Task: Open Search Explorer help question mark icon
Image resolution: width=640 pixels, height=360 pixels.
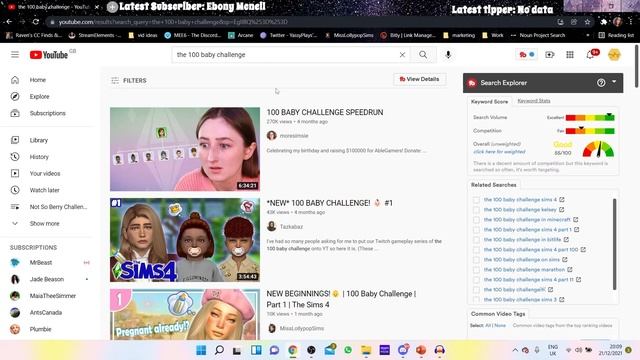Action: 601,83
